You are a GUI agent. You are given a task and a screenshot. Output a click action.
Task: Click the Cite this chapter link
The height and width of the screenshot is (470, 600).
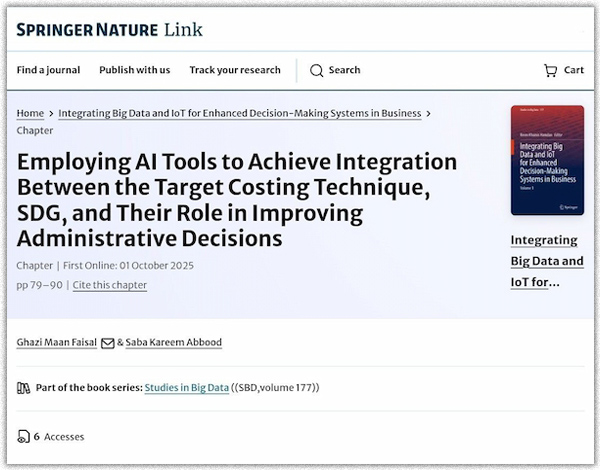(109, 285)
